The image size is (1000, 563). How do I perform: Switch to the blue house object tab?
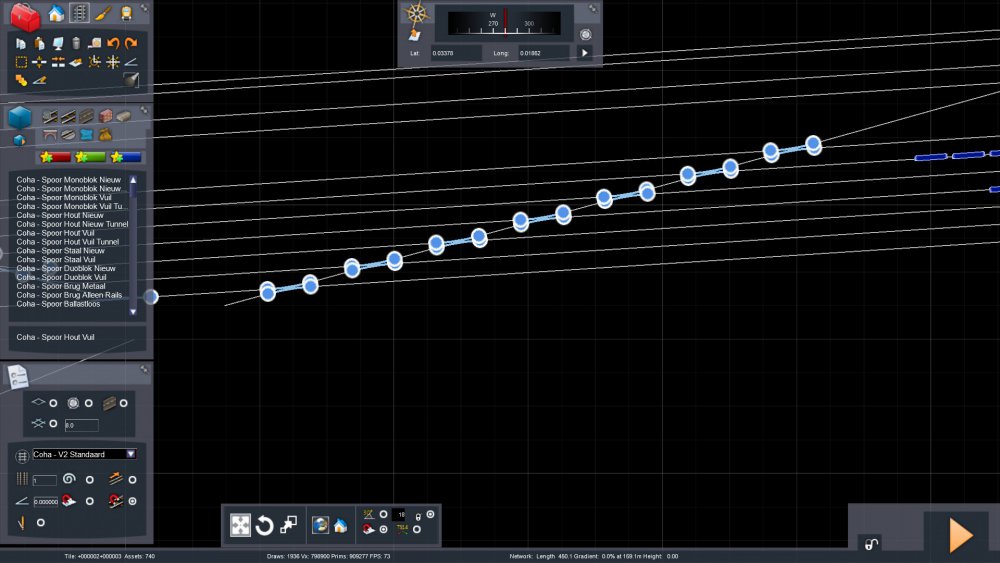tap(56, 14)
